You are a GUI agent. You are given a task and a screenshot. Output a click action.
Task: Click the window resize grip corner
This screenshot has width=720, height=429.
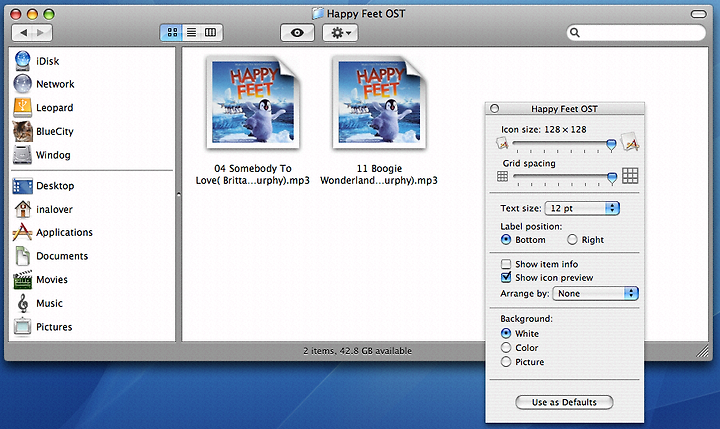tap(703, 351)
